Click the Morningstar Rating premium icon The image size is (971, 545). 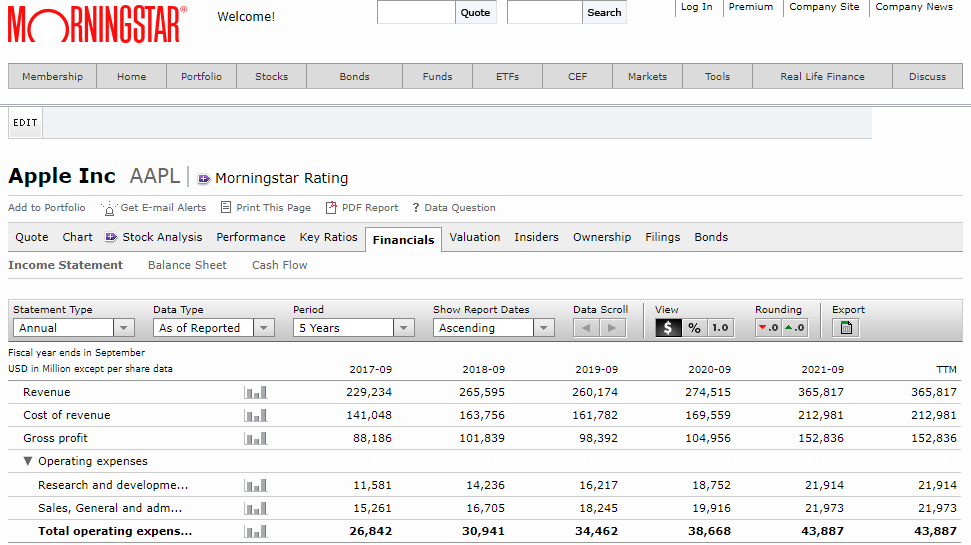(204, 179)
